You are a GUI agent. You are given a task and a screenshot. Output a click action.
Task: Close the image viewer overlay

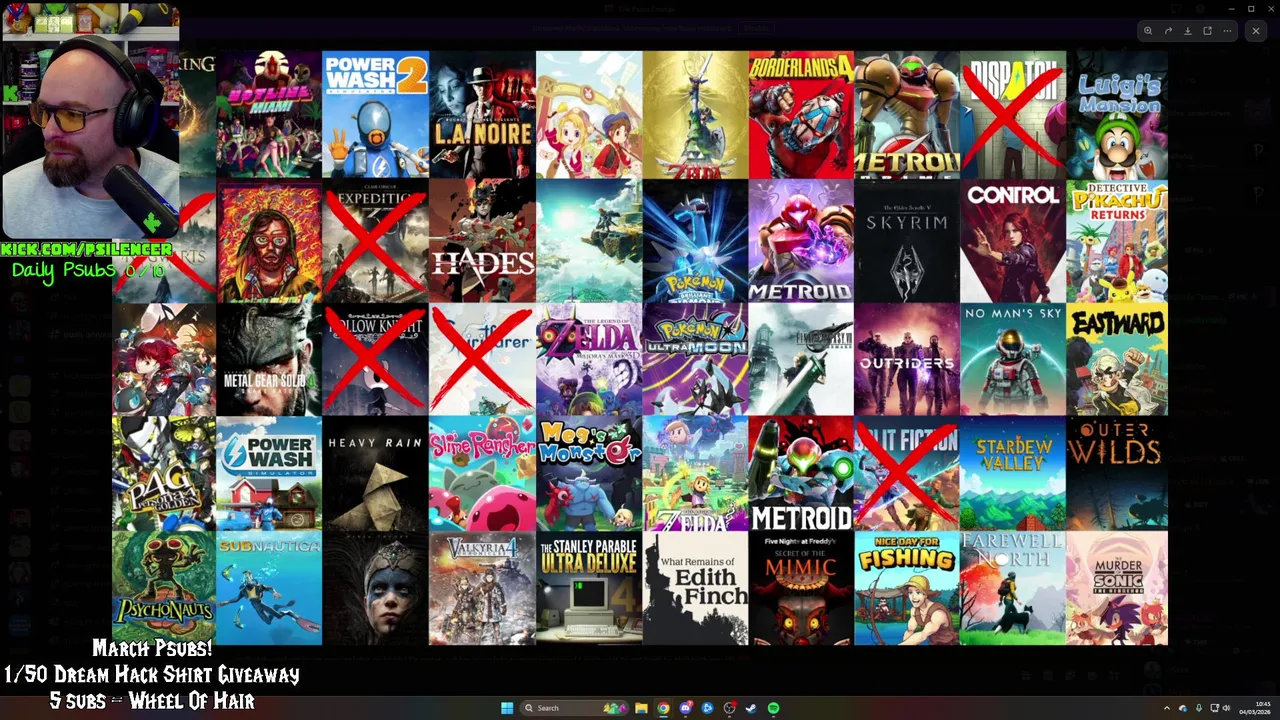(1256, 31)
